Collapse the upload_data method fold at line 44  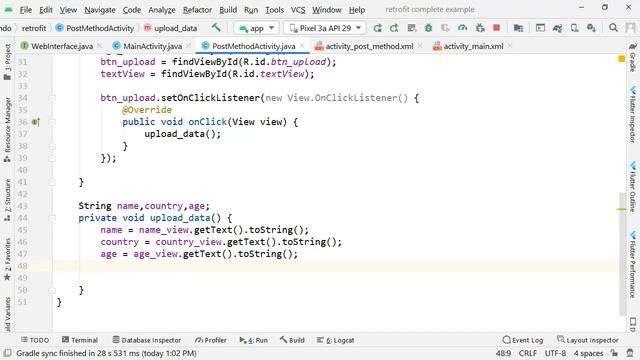click(x=52, y=218)
